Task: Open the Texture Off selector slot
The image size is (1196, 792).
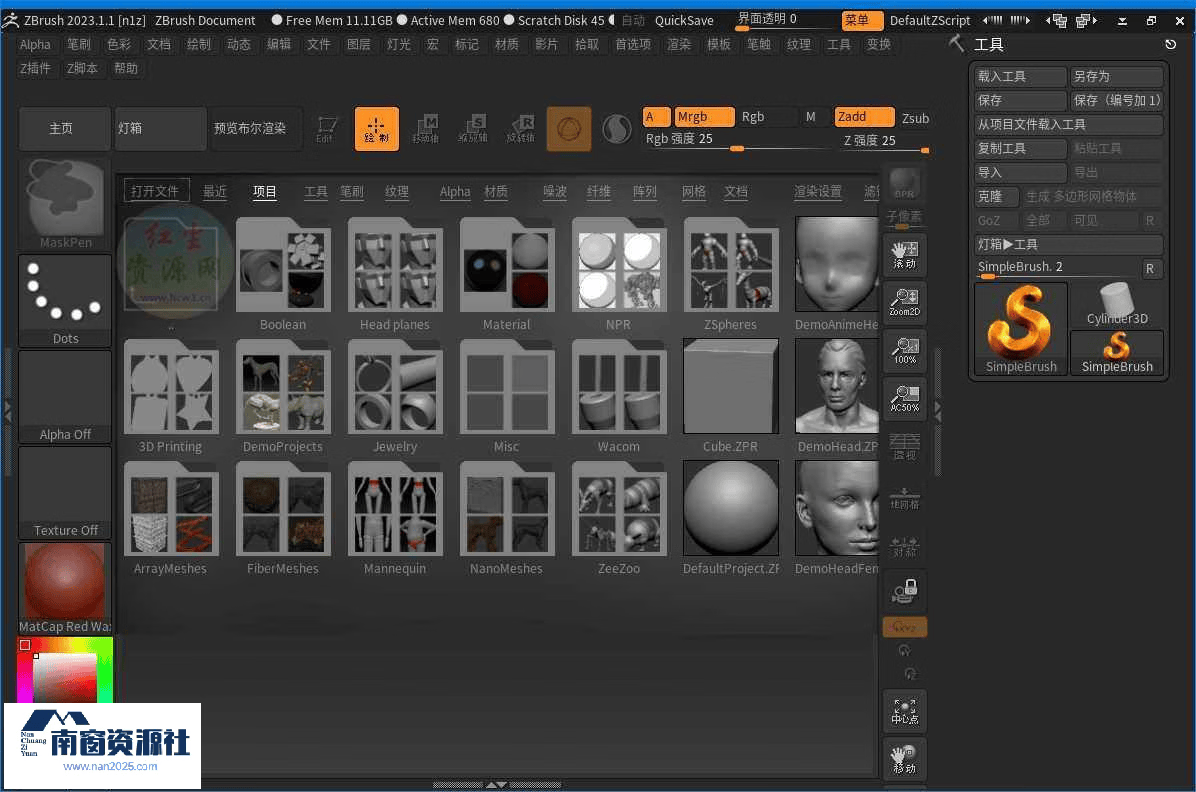Action: click(65, 493)
